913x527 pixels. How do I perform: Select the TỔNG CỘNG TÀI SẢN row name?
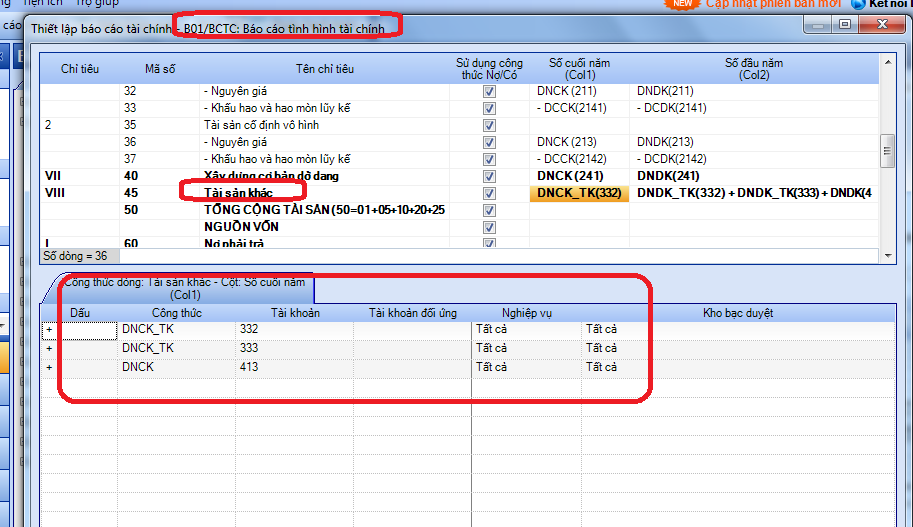click(324, 210)
